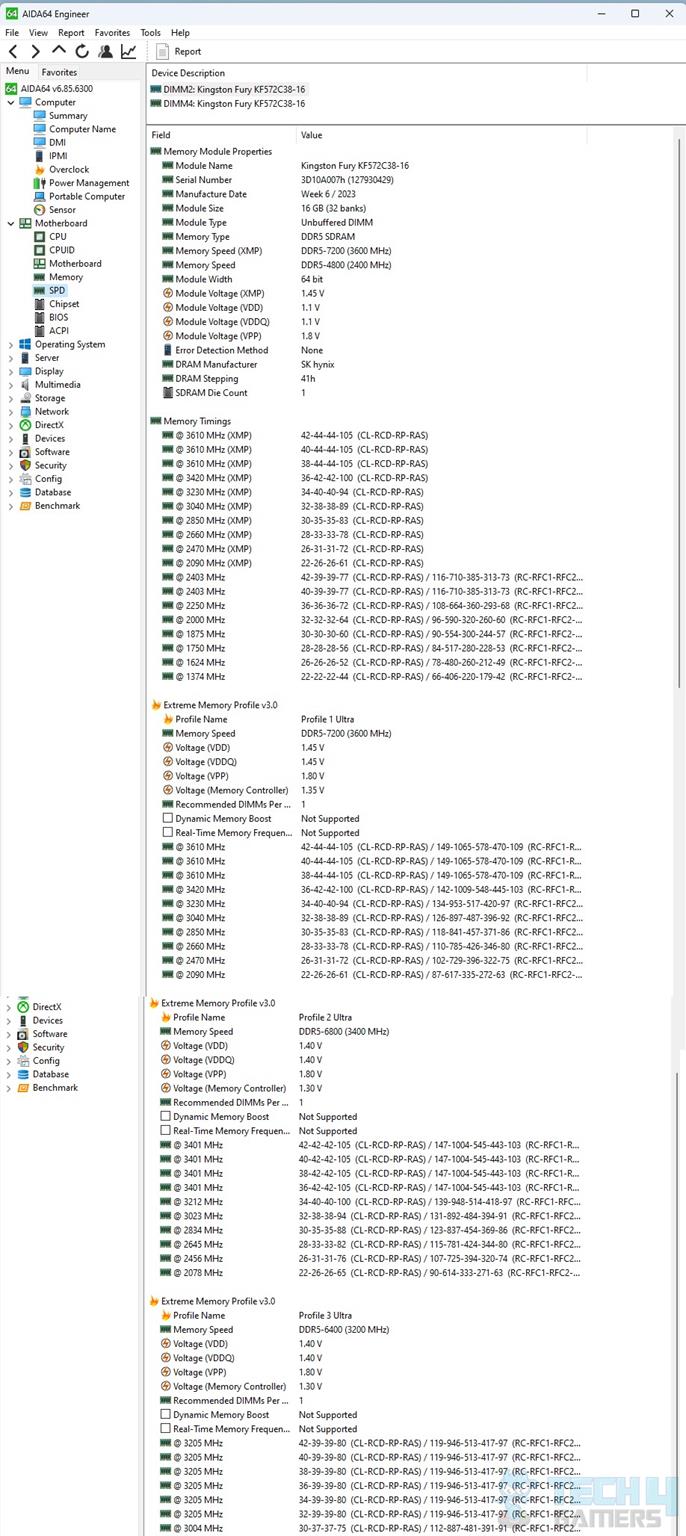Go forward with the right arrow toolbar icon

click(x=36, y=51)
